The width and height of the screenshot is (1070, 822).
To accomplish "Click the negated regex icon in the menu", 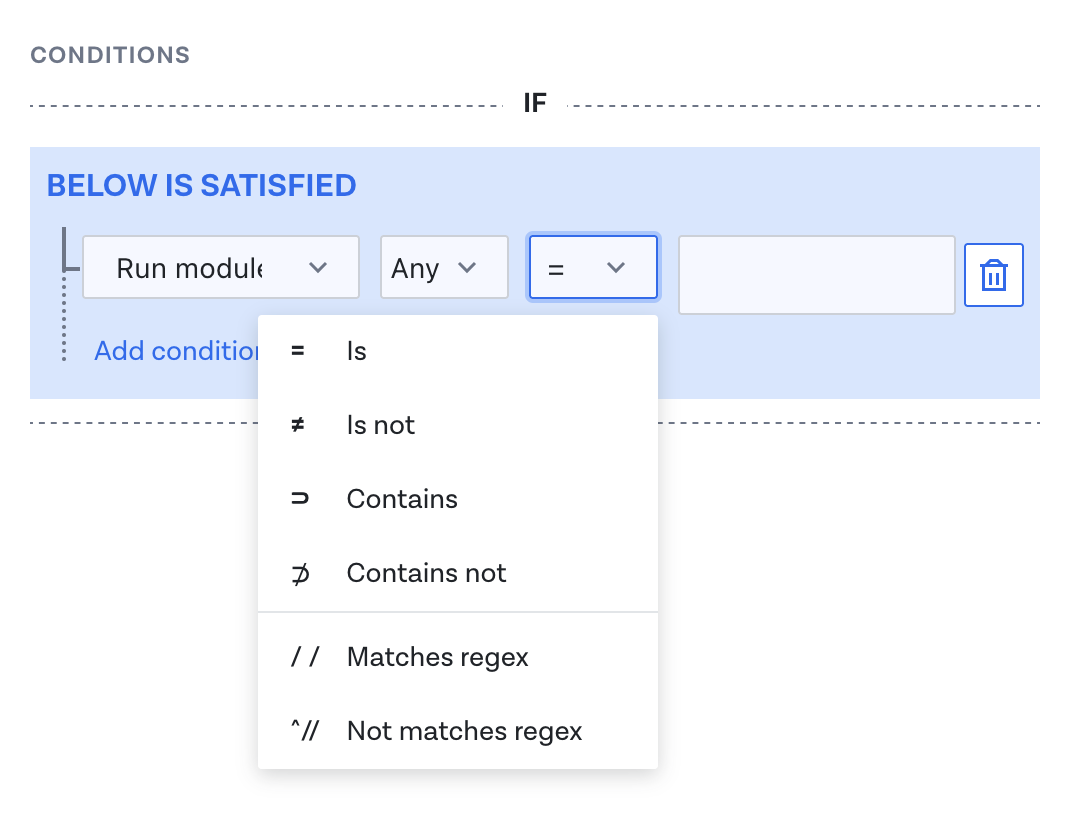I will (x=305, y=731).
